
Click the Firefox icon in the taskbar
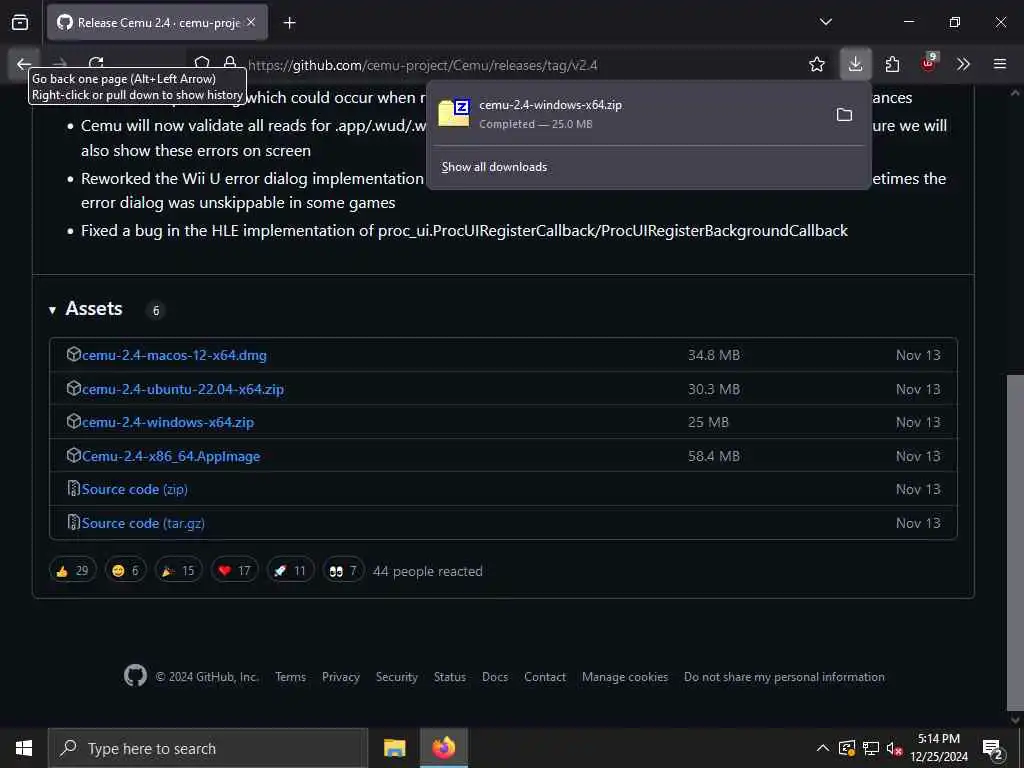(x=443, y=748)
